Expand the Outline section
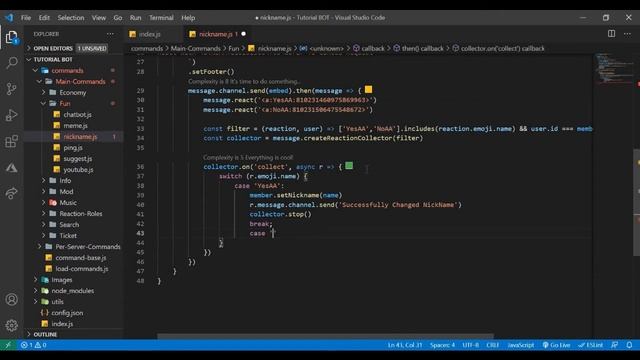The image size is (640, 360). click(x=73, y=334)
